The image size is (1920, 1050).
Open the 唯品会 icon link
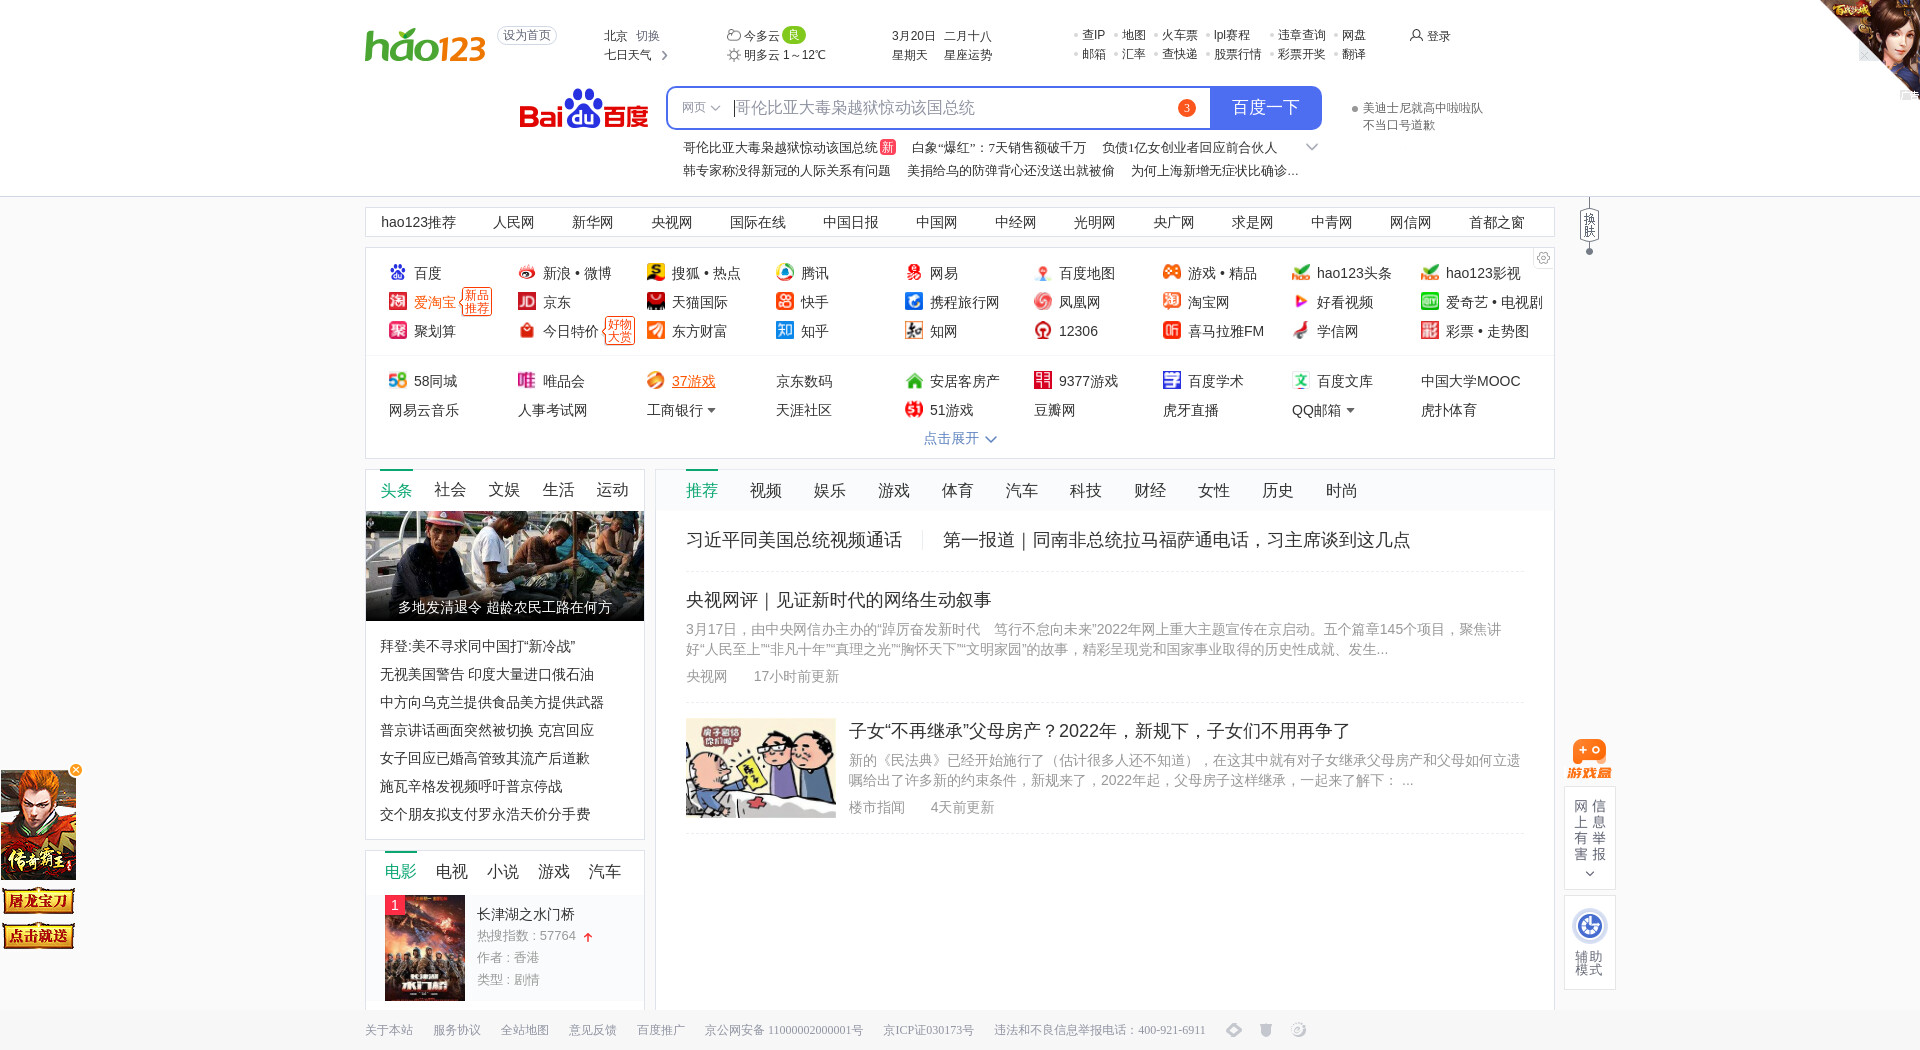point(527,380)
